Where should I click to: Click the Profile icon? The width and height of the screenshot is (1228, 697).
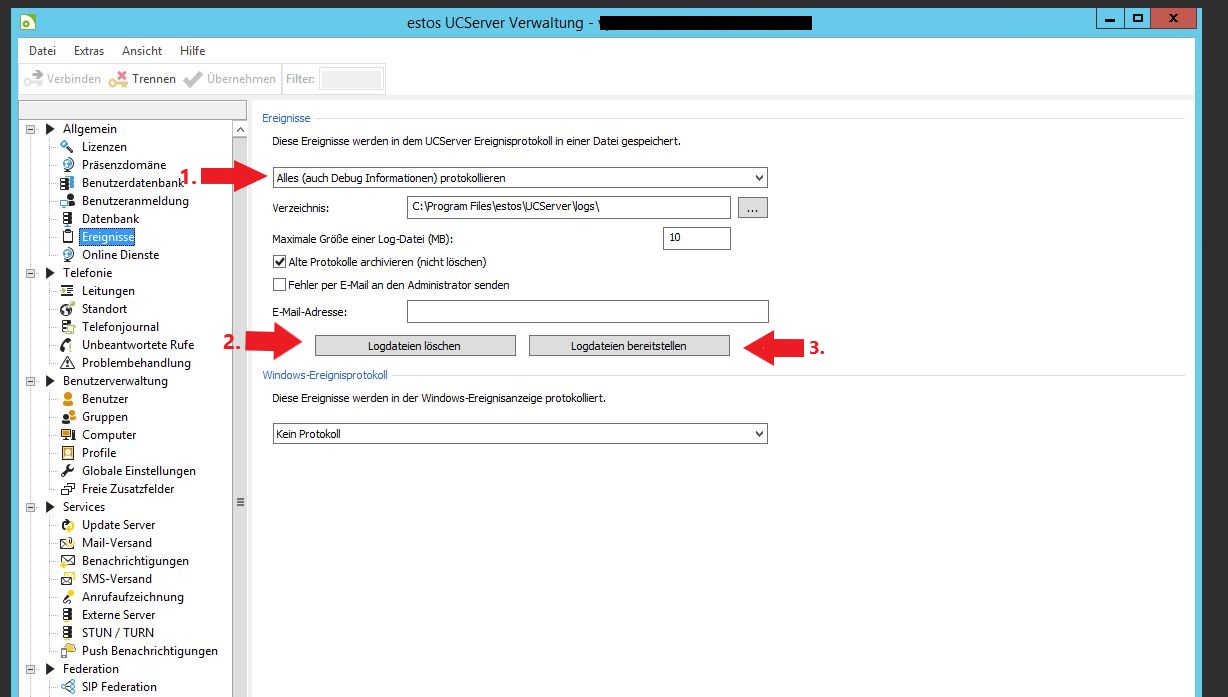point(67,453)
